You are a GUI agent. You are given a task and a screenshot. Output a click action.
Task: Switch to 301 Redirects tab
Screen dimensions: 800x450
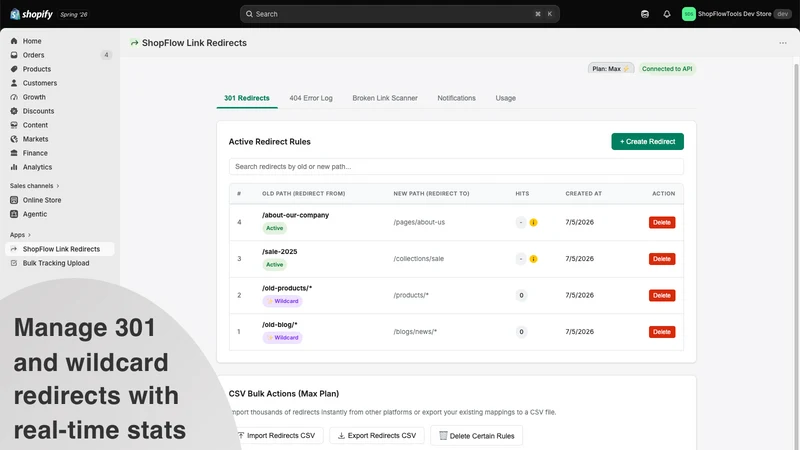click(247, 98)
